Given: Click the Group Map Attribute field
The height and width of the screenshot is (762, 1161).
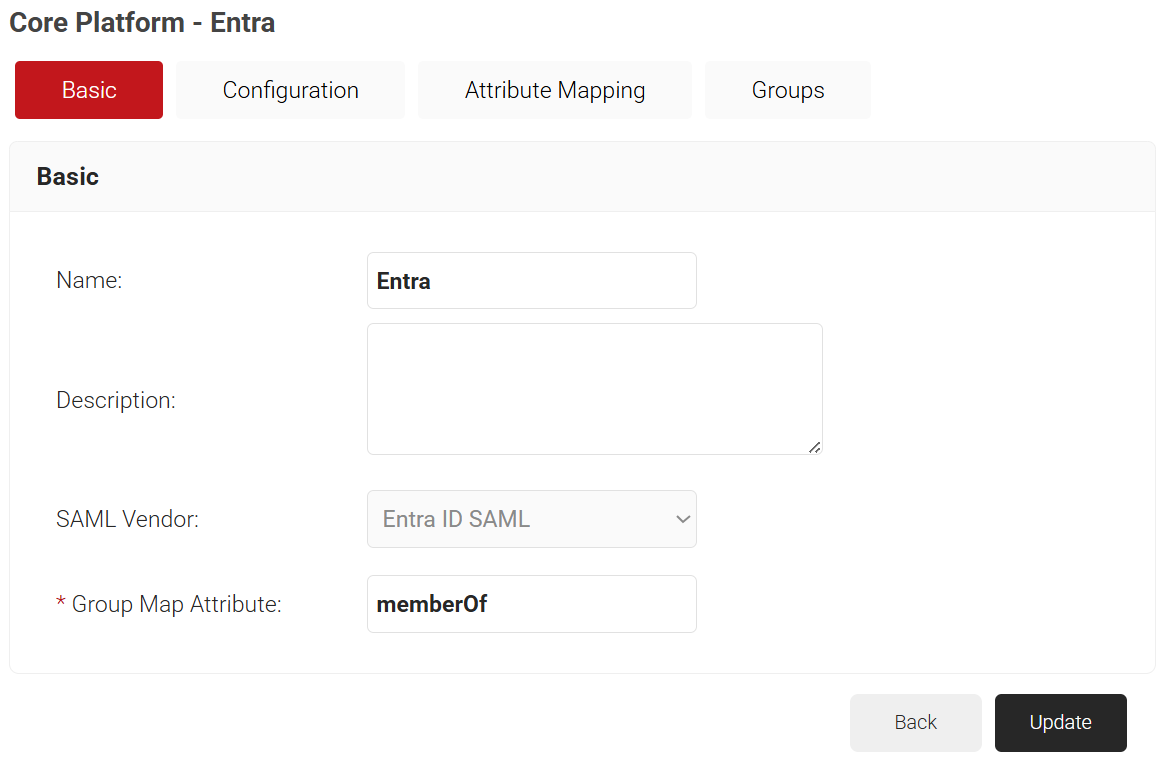Looking at the screenshot, I should point(532,604).
